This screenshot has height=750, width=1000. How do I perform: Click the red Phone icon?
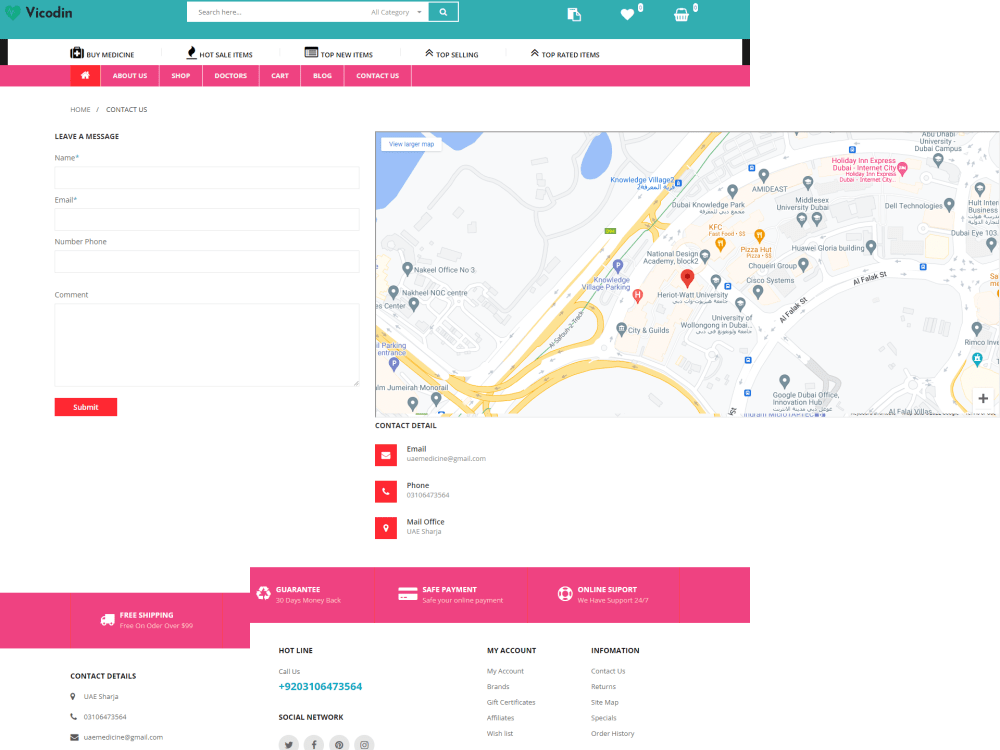click(386, 491)
